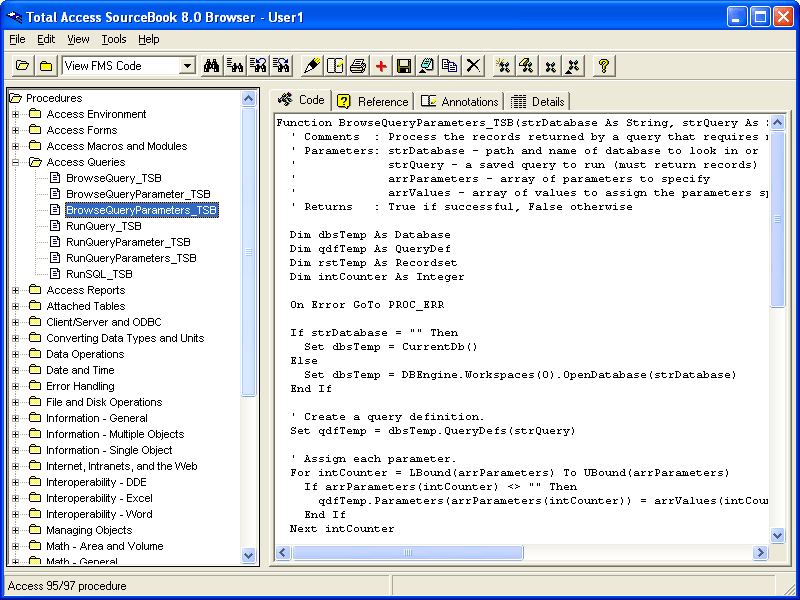Open the Help menu
The image size is (800, 600).
(148, 39)
